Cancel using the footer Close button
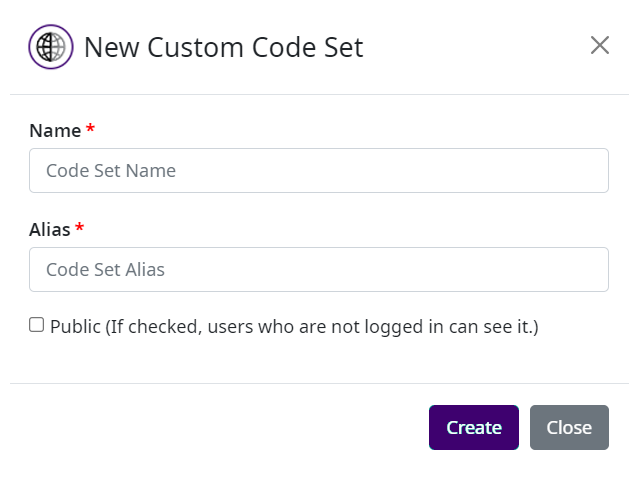Screen dimensions: 640x478 click(569, 427)
